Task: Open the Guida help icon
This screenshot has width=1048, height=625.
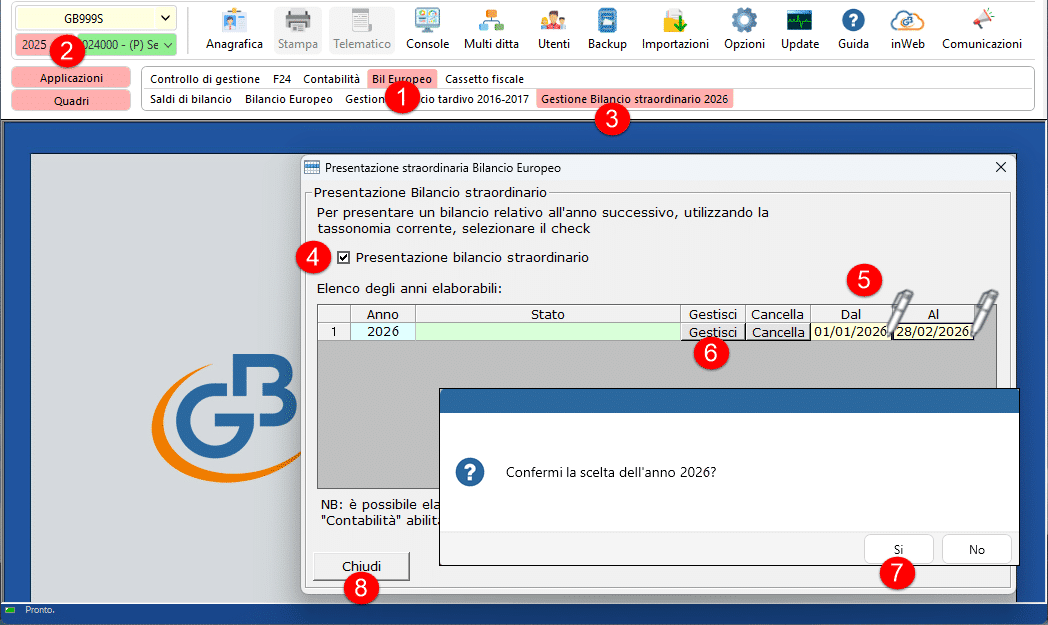Action: [x=853, y=30]
